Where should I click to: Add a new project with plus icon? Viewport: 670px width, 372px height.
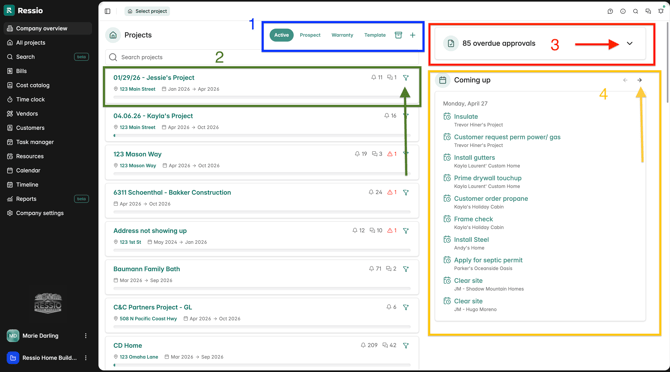(x=412, y=35)
